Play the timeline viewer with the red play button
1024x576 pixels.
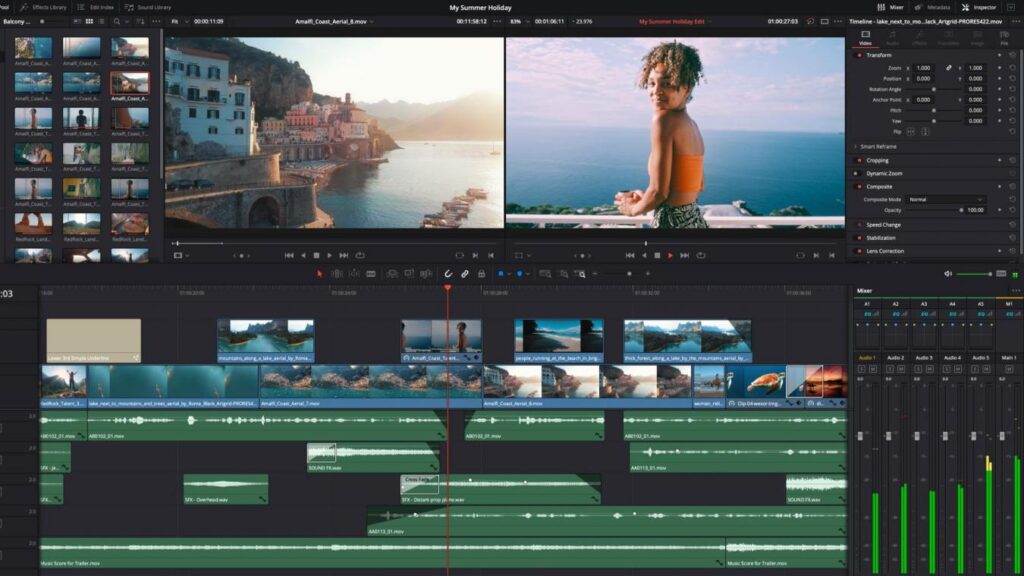(x=670, y=255)
